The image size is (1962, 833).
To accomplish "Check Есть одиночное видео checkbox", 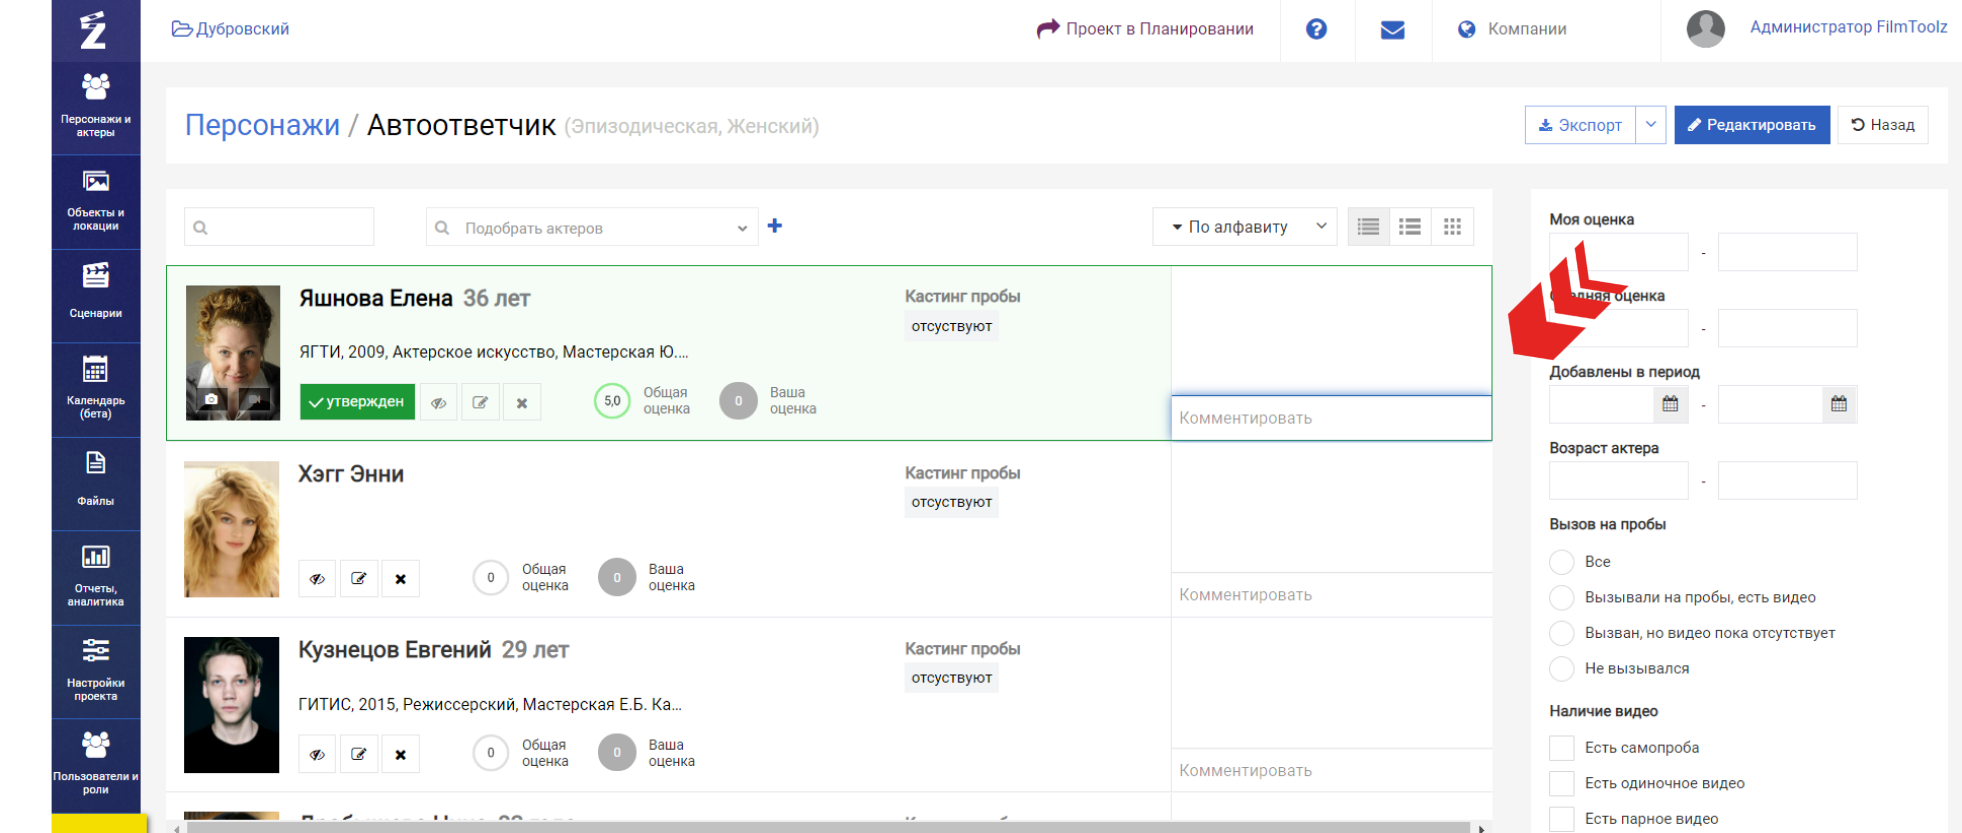I will 1562,783.
